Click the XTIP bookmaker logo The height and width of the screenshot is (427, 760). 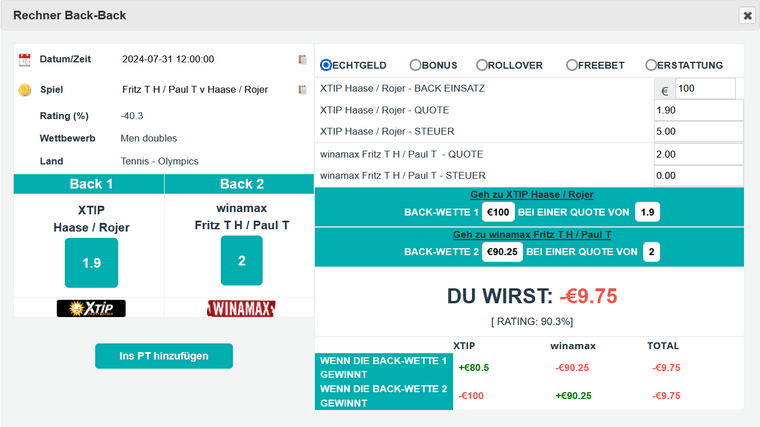[91, 308]
